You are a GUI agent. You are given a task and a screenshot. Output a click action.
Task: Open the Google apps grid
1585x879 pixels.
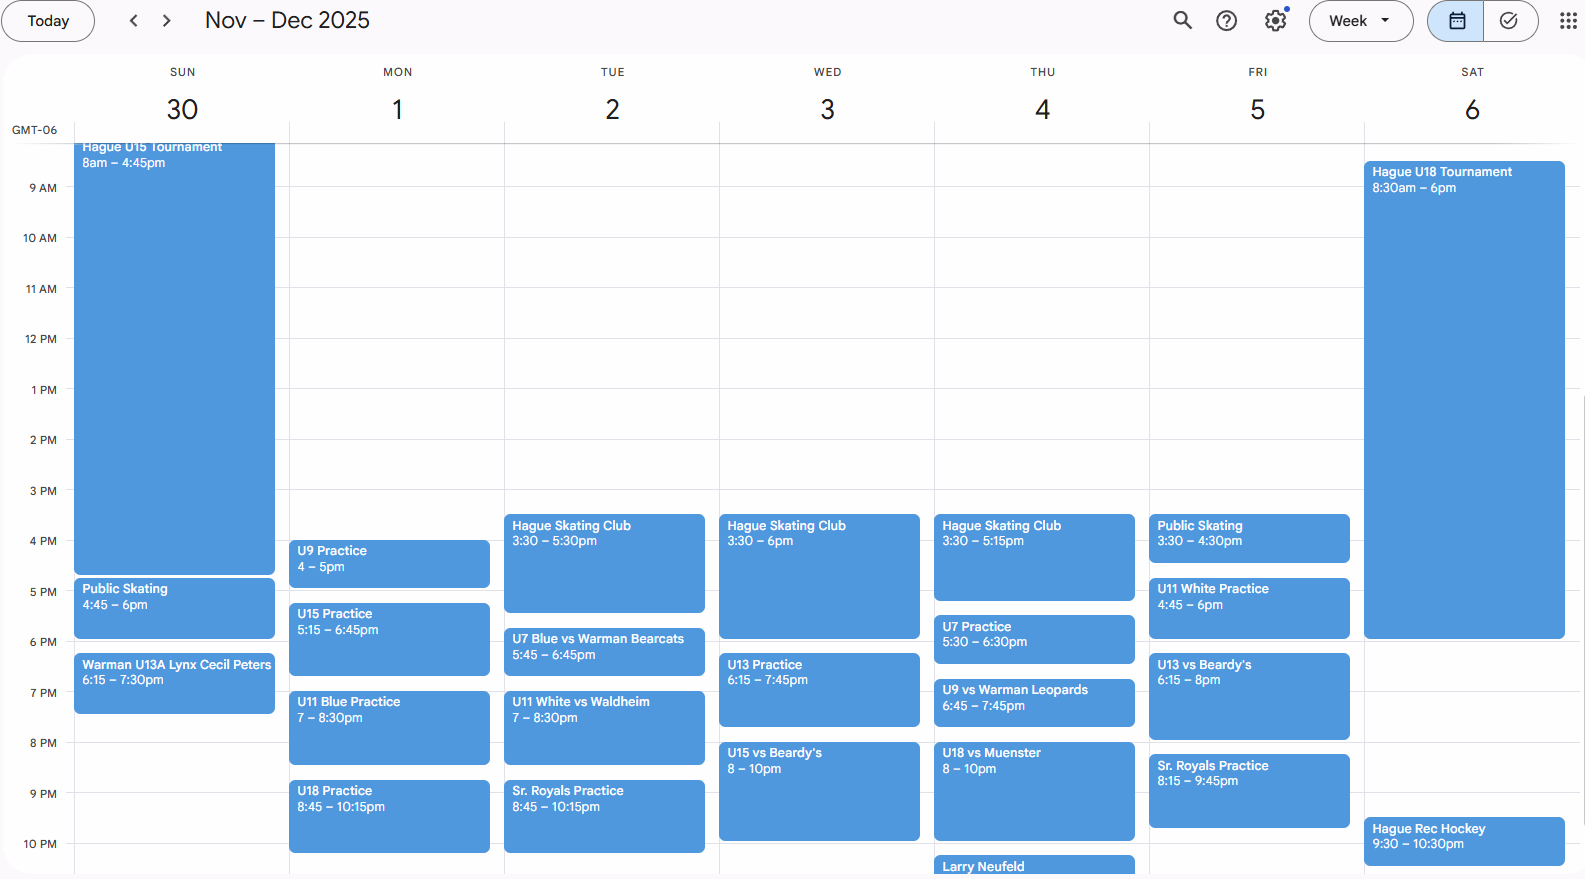pos(1567,21)
